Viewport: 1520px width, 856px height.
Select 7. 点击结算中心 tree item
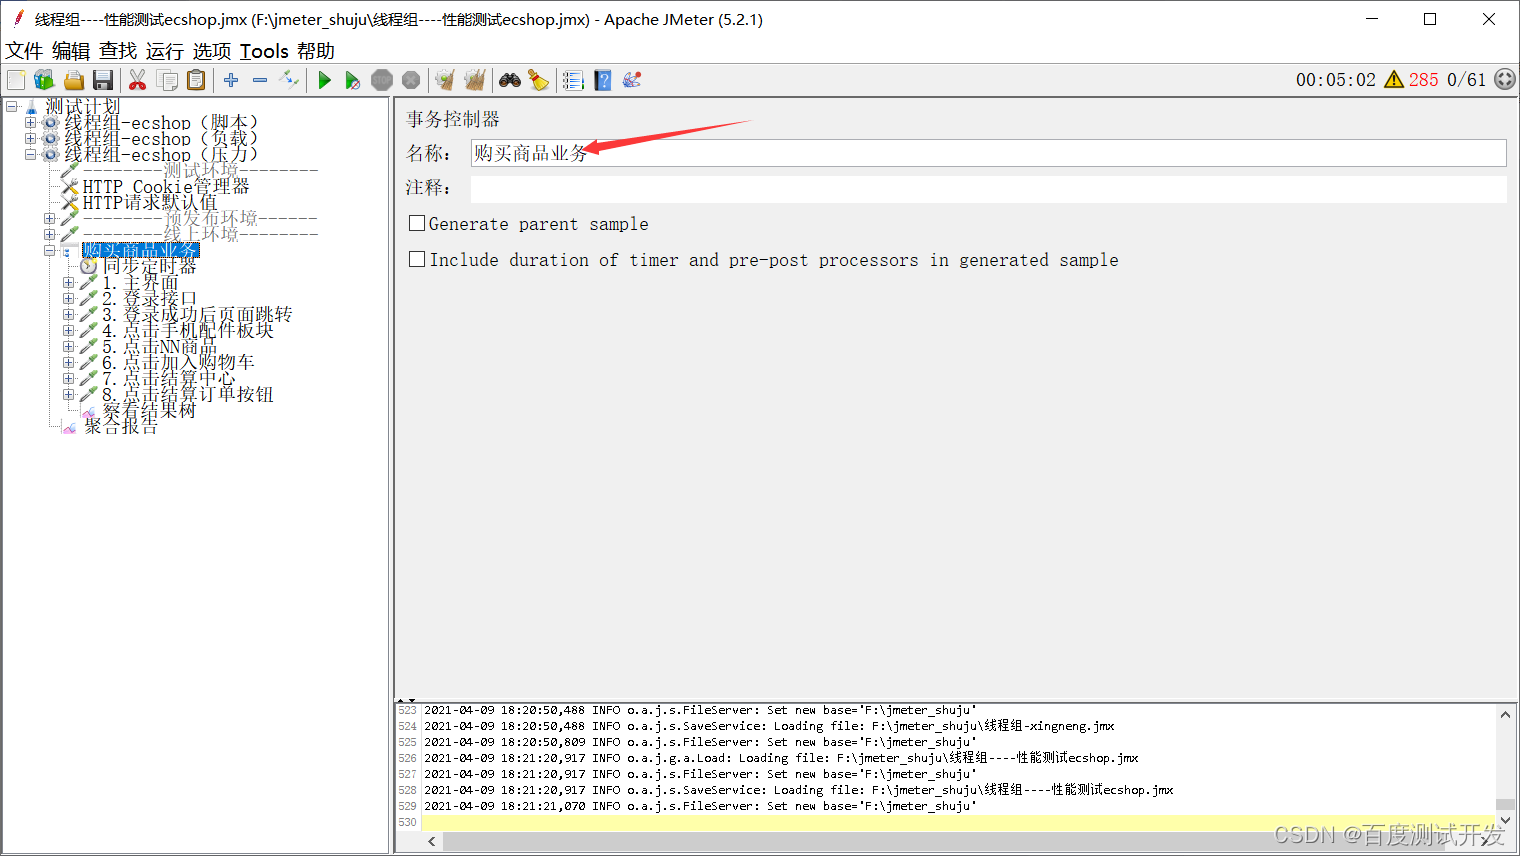[169, 379]
